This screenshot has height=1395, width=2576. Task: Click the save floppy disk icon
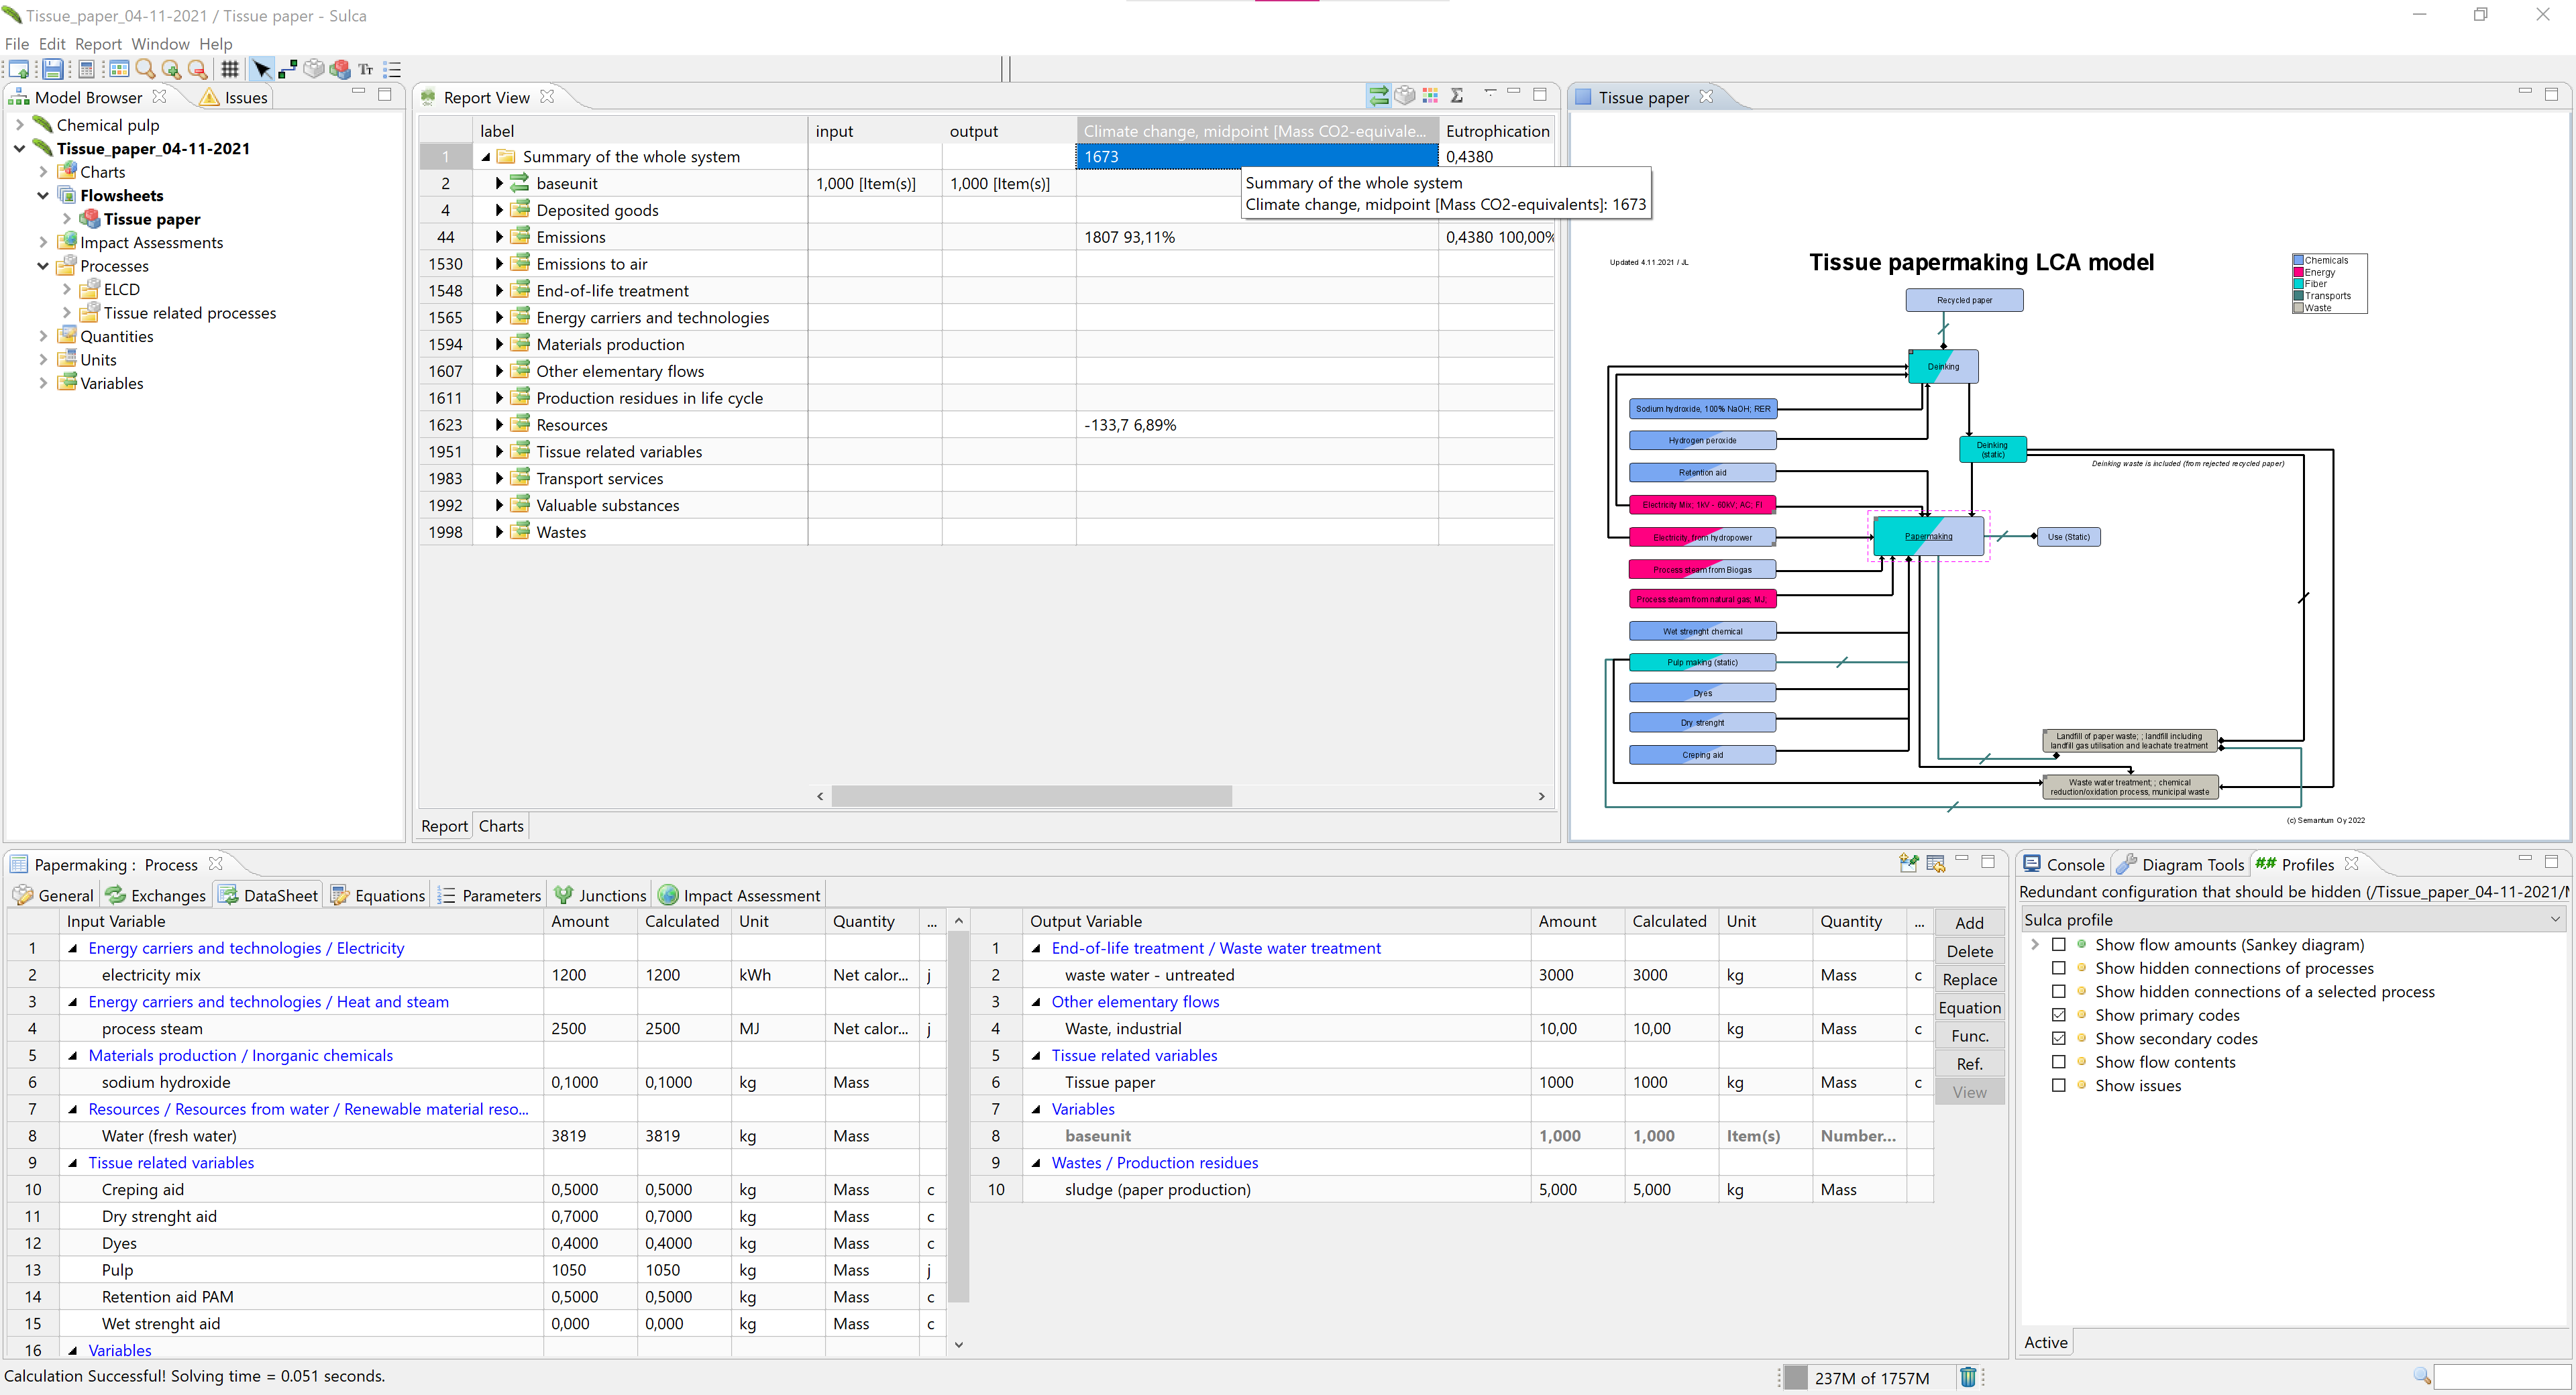click(x=53, y=69)
